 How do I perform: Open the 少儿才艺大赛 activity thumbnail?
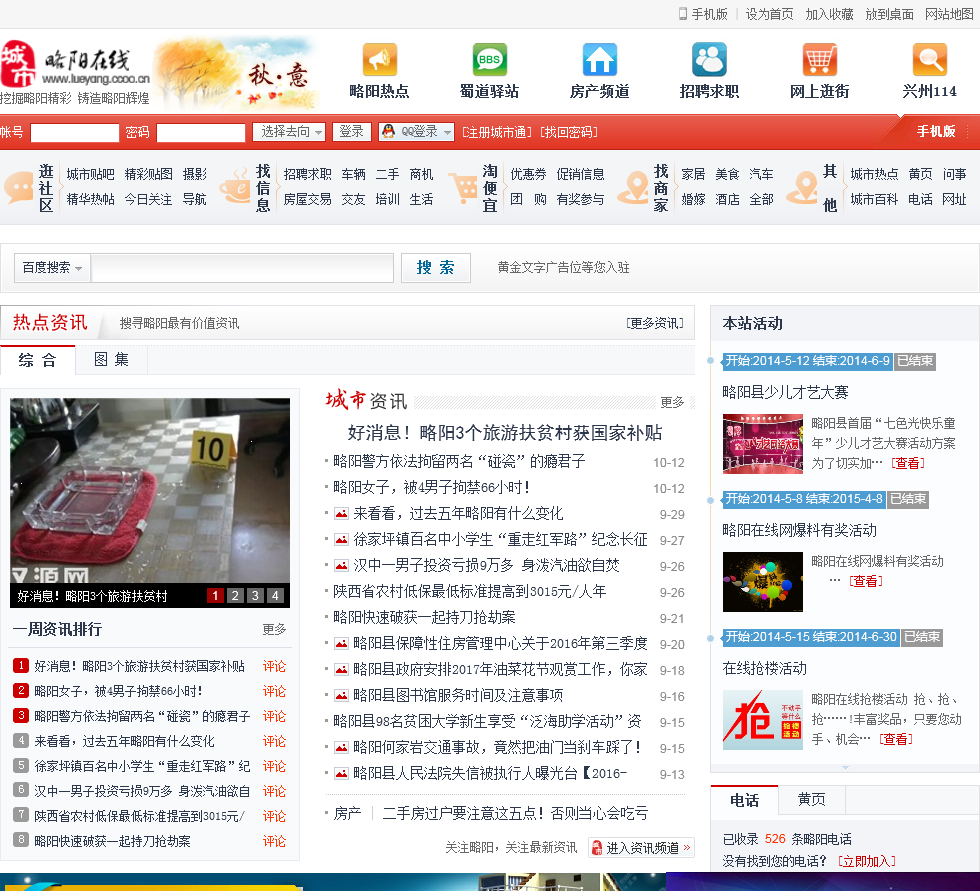click(x=762, y=444)
